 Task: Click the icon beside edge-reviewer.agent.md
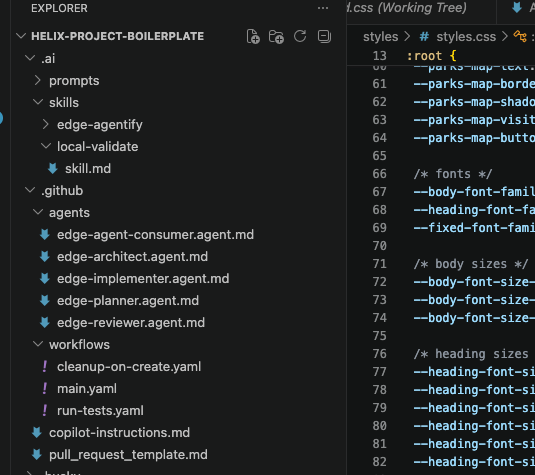pos(45,323)
